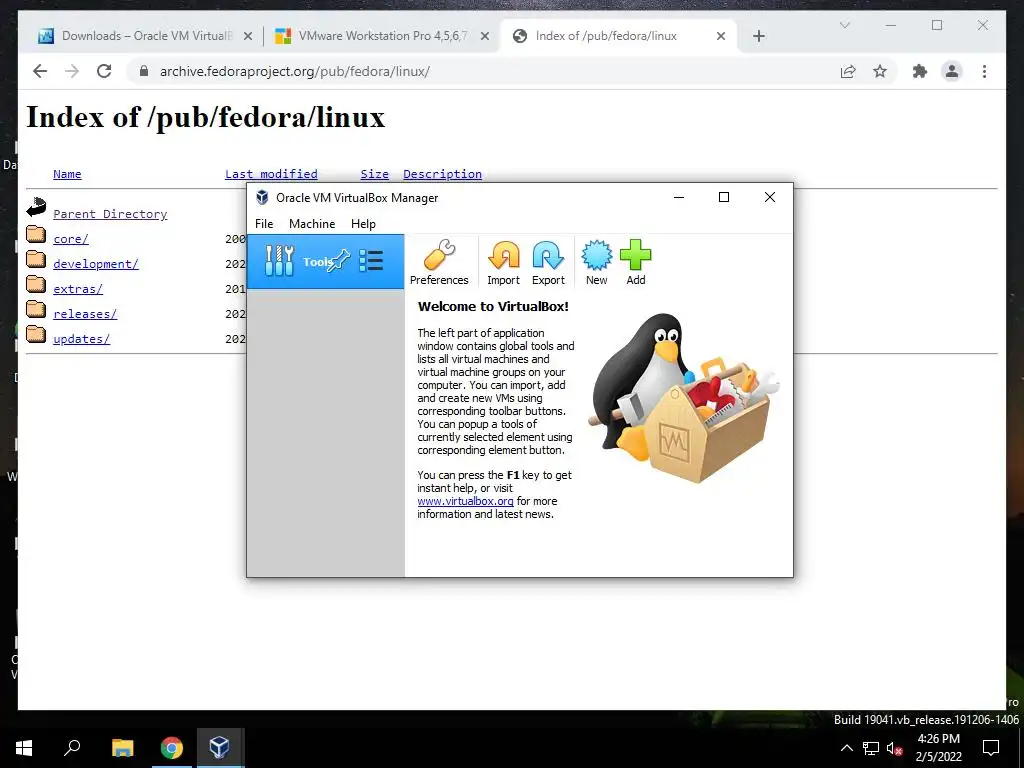
Task: Click Chrome icon in taskbar
Action: point(172,748)
